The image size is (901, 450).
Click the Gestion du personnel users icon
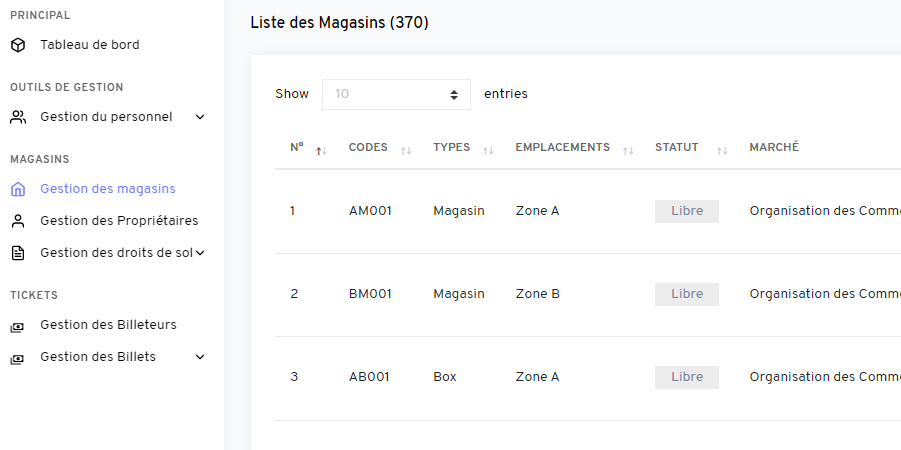pos(18,117)
